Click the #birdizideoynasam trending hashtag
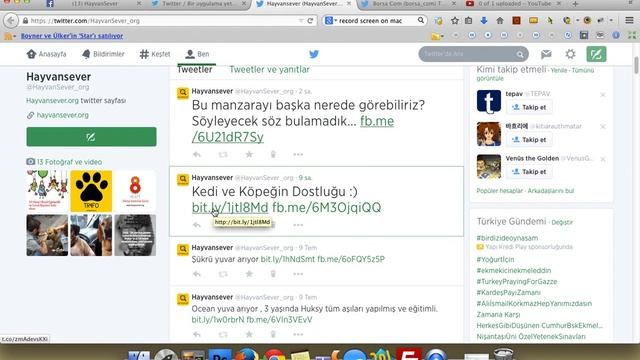The image size is (640, 360). 507,238
